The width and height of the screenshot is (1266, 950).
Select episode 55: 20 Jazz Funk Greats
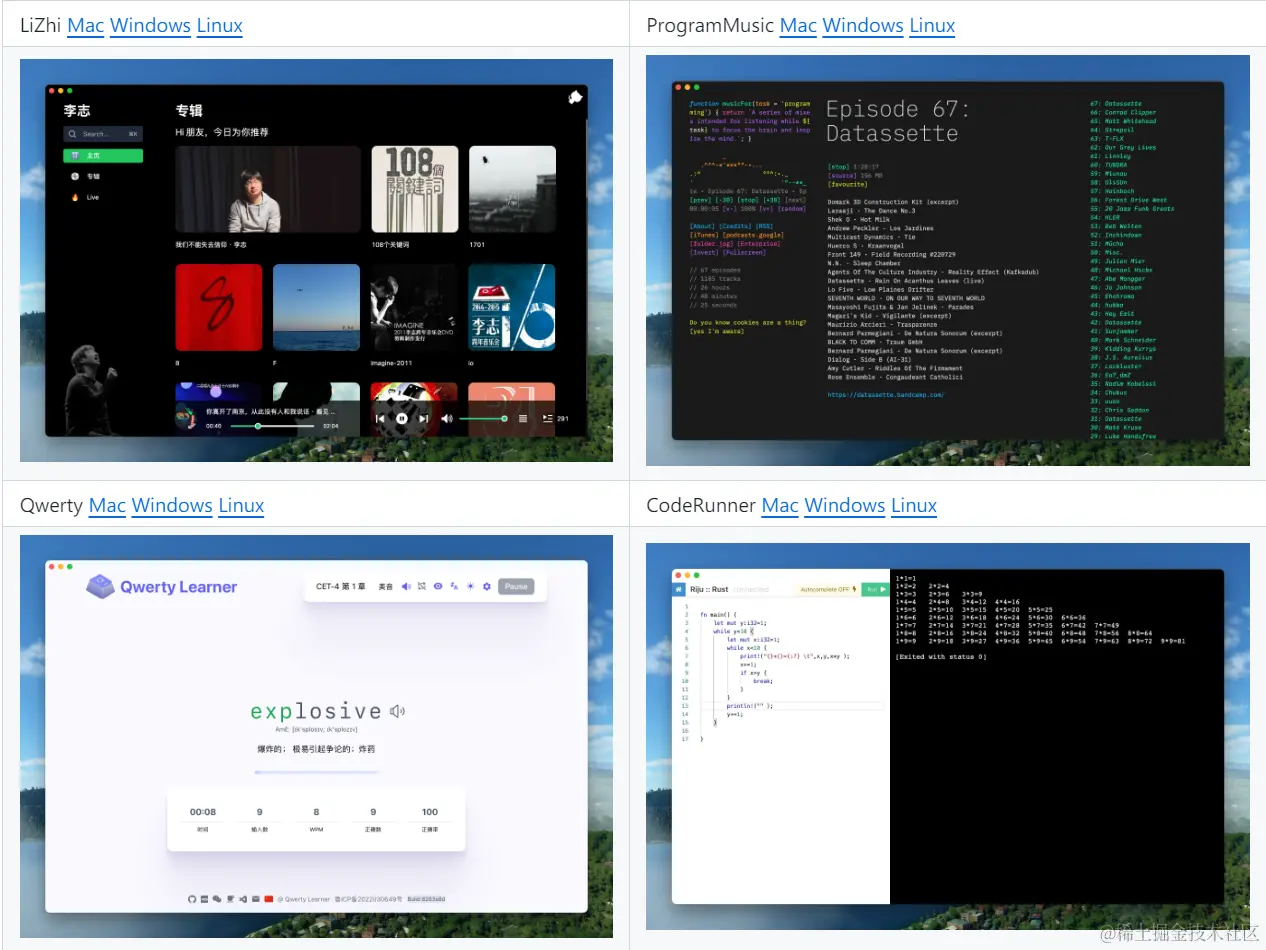(x=1132, y=209)
